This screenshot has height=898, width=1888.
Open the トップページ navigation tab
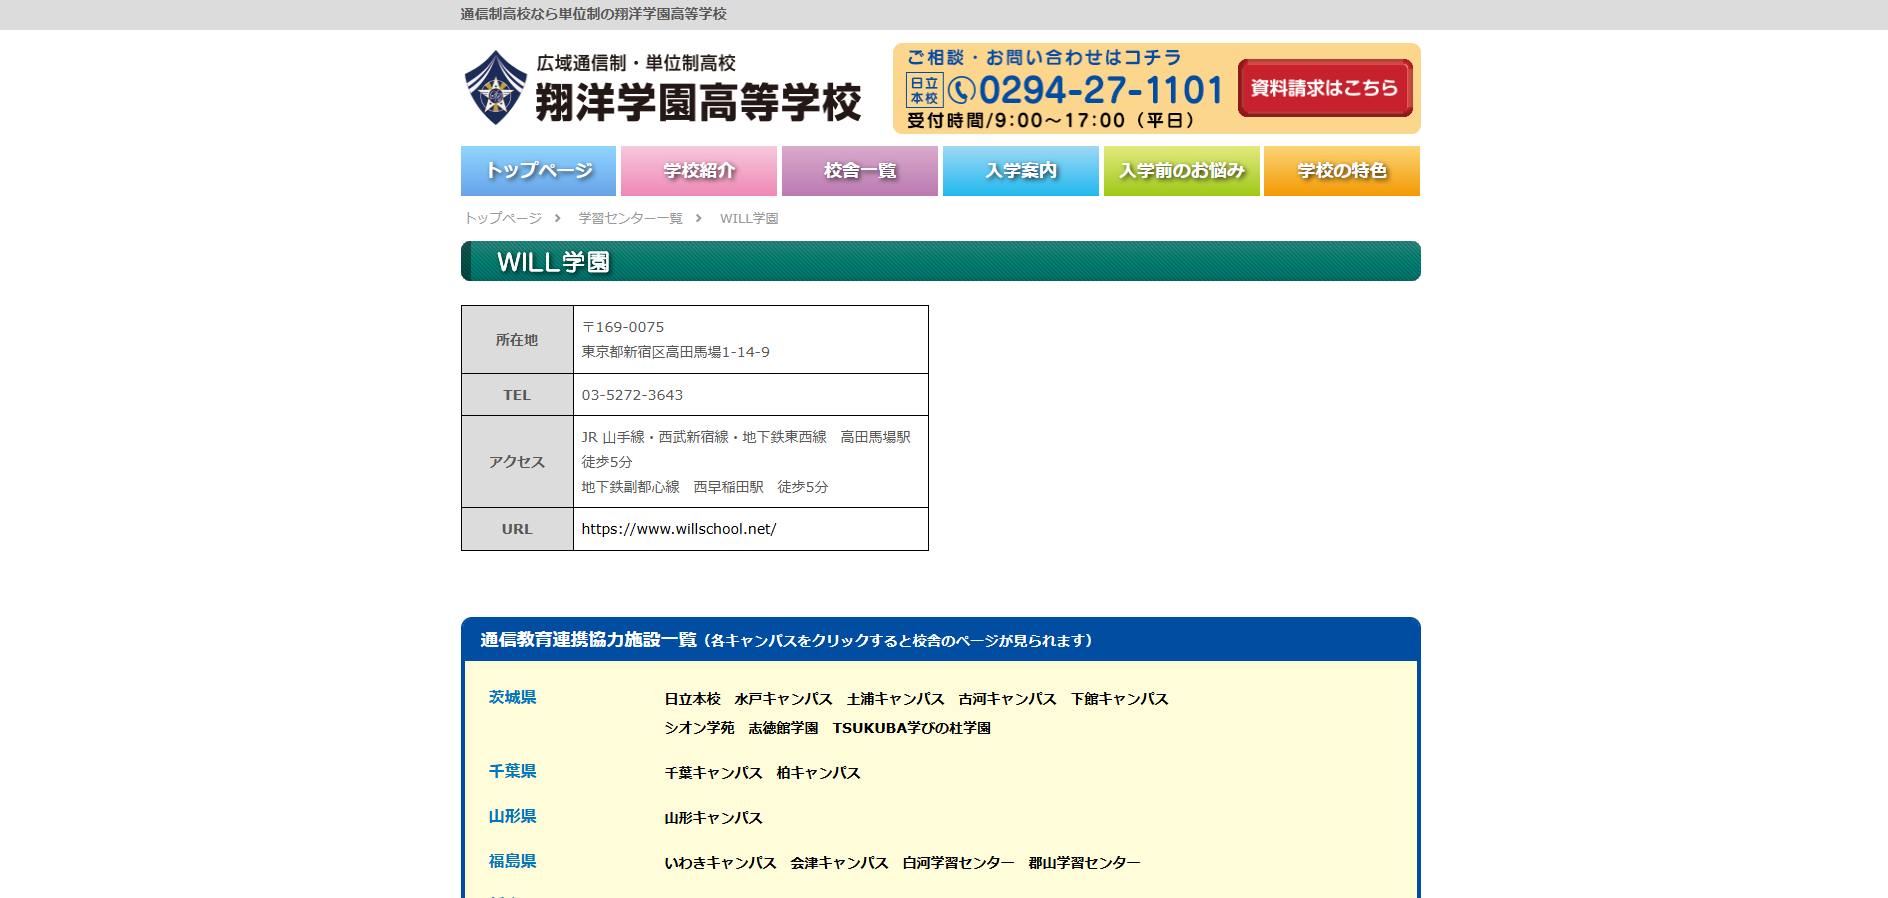(538, 171)
